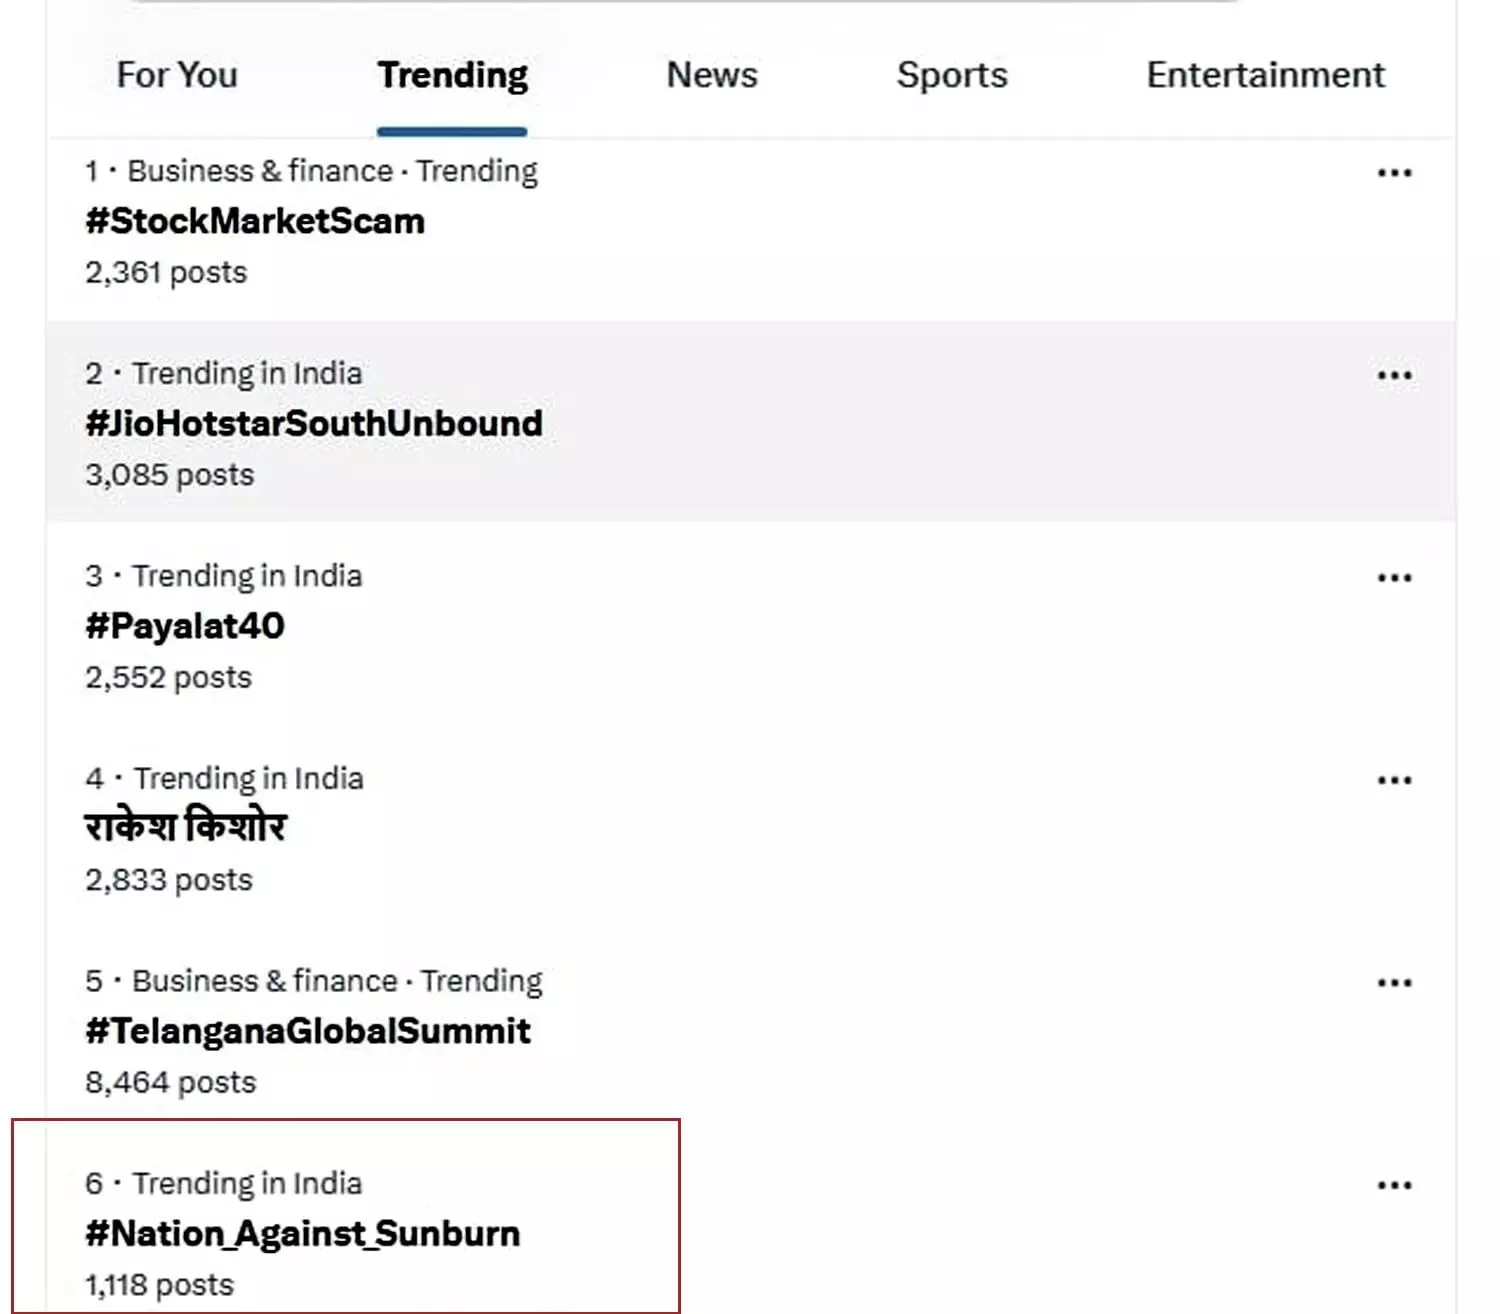This screenshot has width=1500, height=1314.
Task: Open the #StockMarketScam hashtag
Action: 255,221
